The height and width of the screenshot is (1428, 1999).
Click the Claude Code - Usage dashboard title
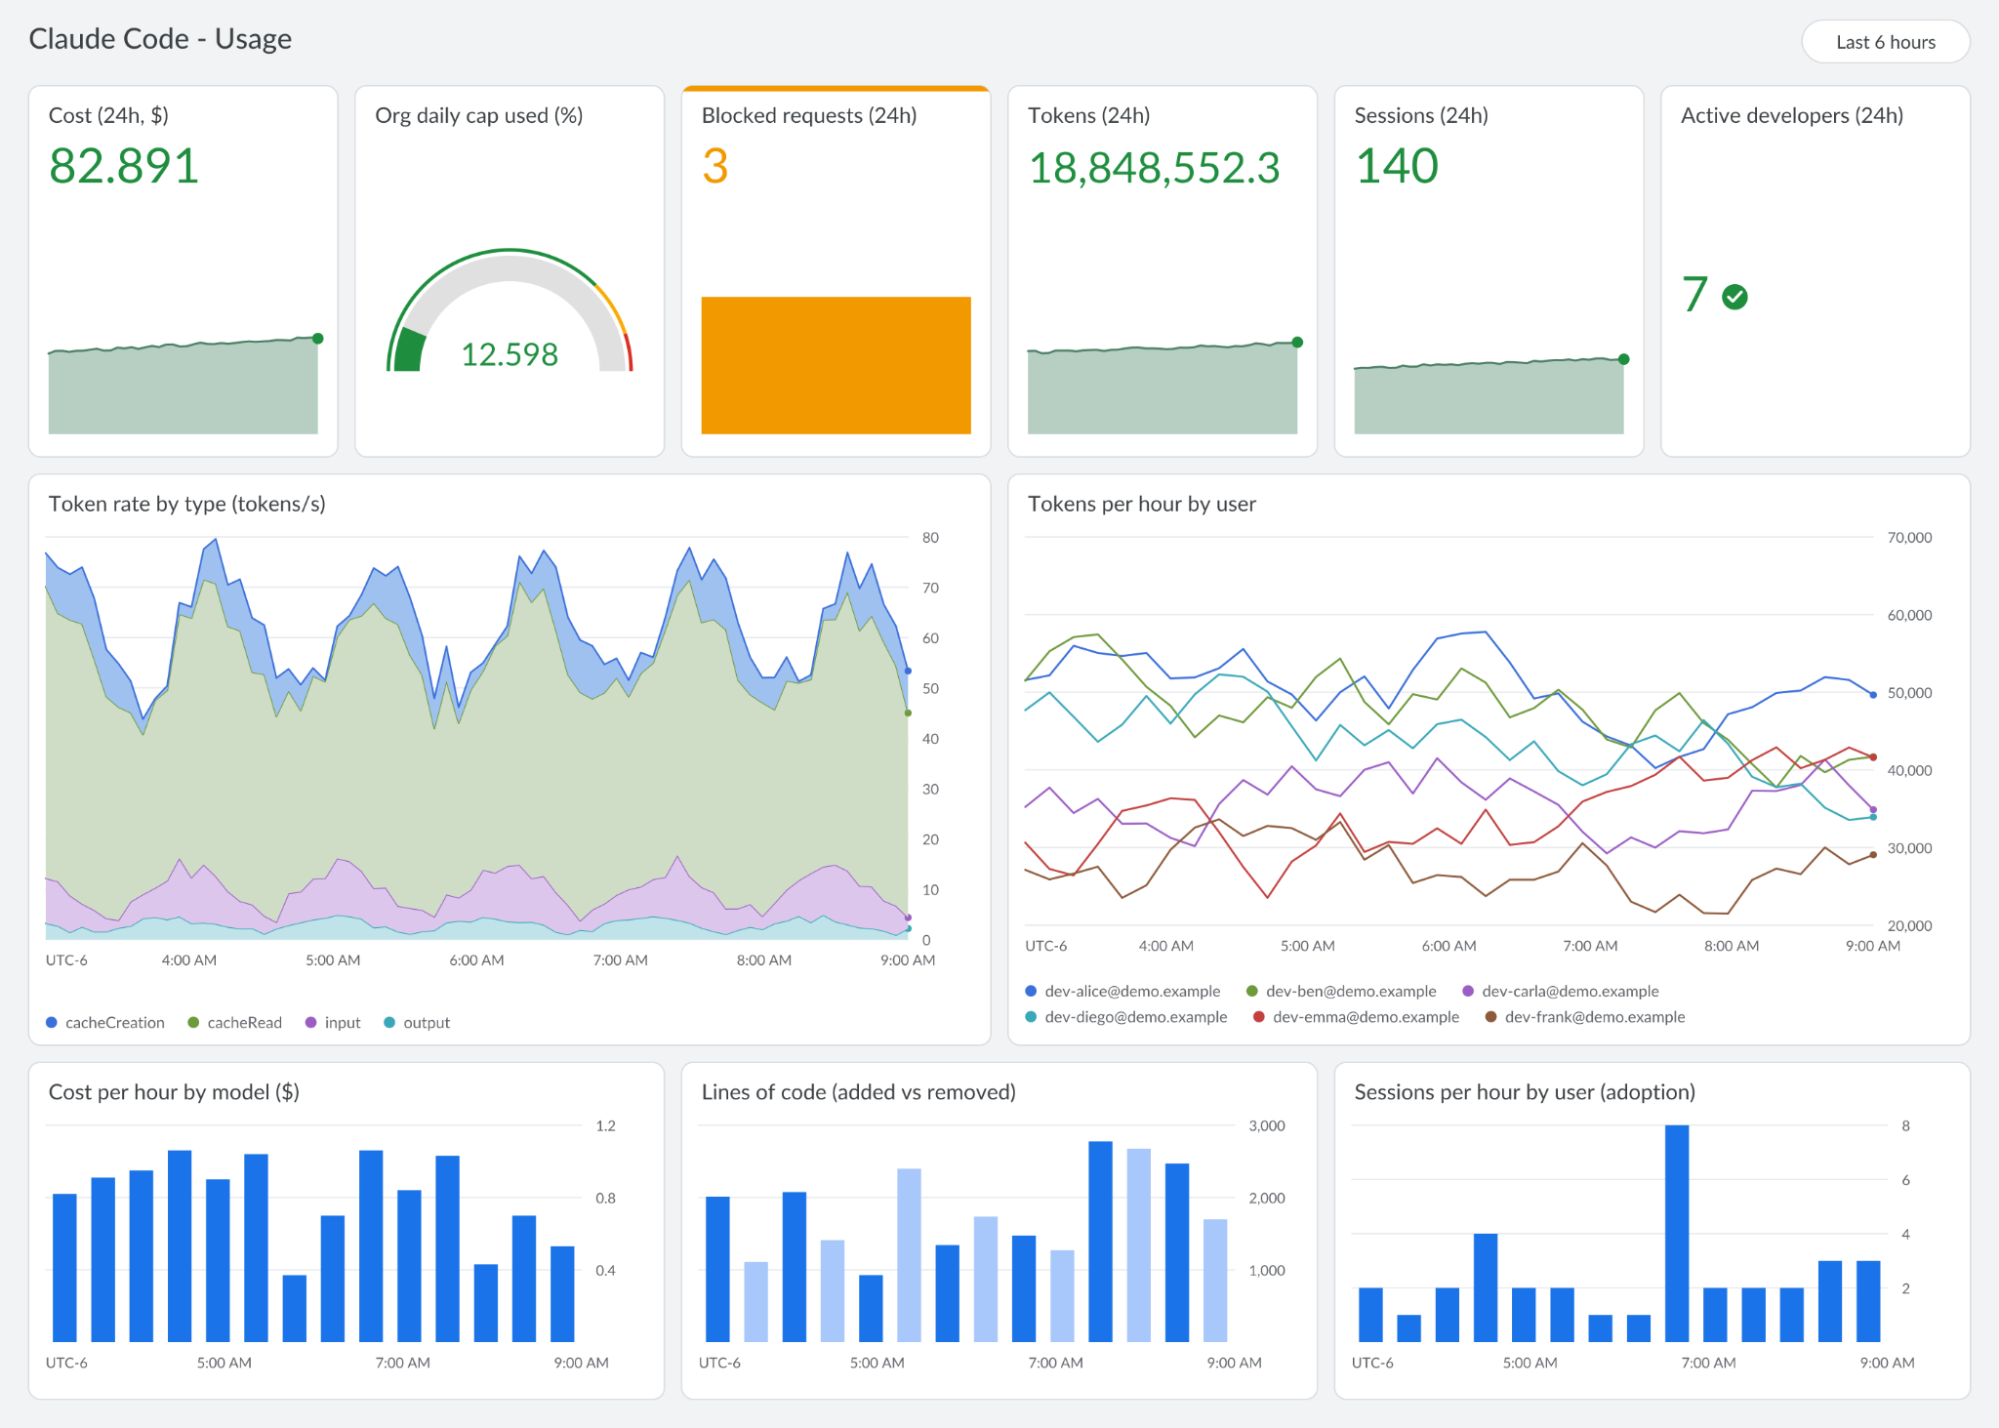pyautogui.click(x=160, y=39)
